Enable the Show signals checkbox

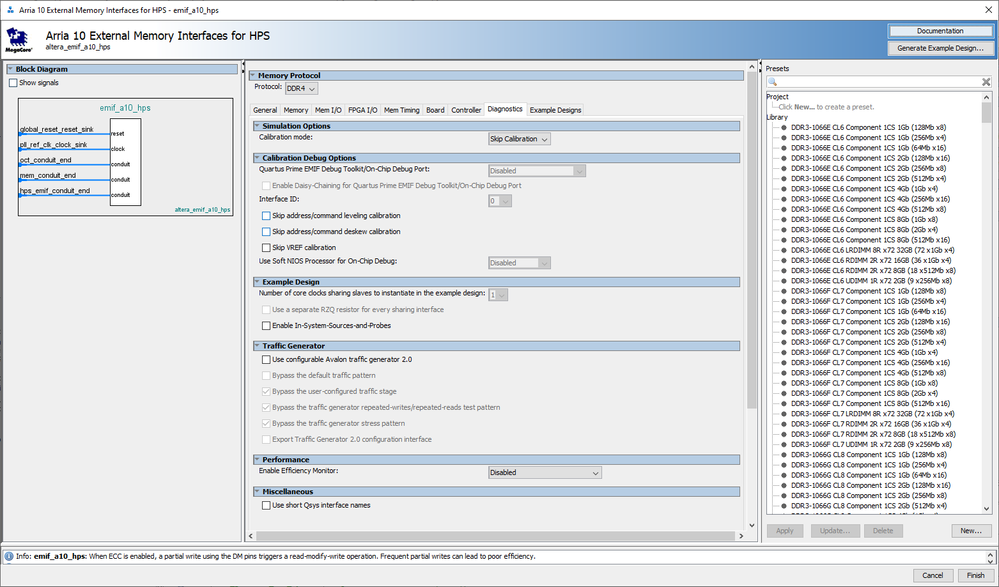[x=13, y=83]
